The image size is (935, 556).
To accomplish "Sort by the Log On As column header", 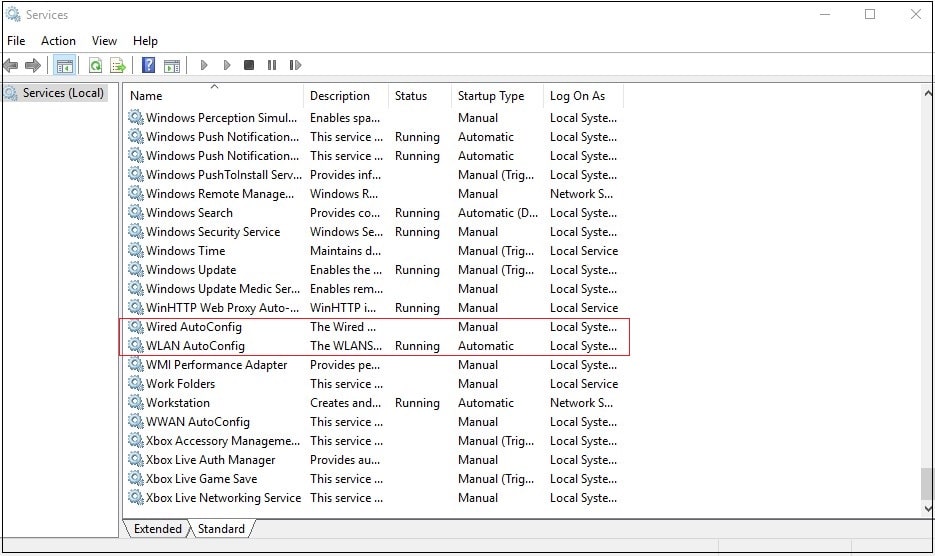I will pos(583,95).
